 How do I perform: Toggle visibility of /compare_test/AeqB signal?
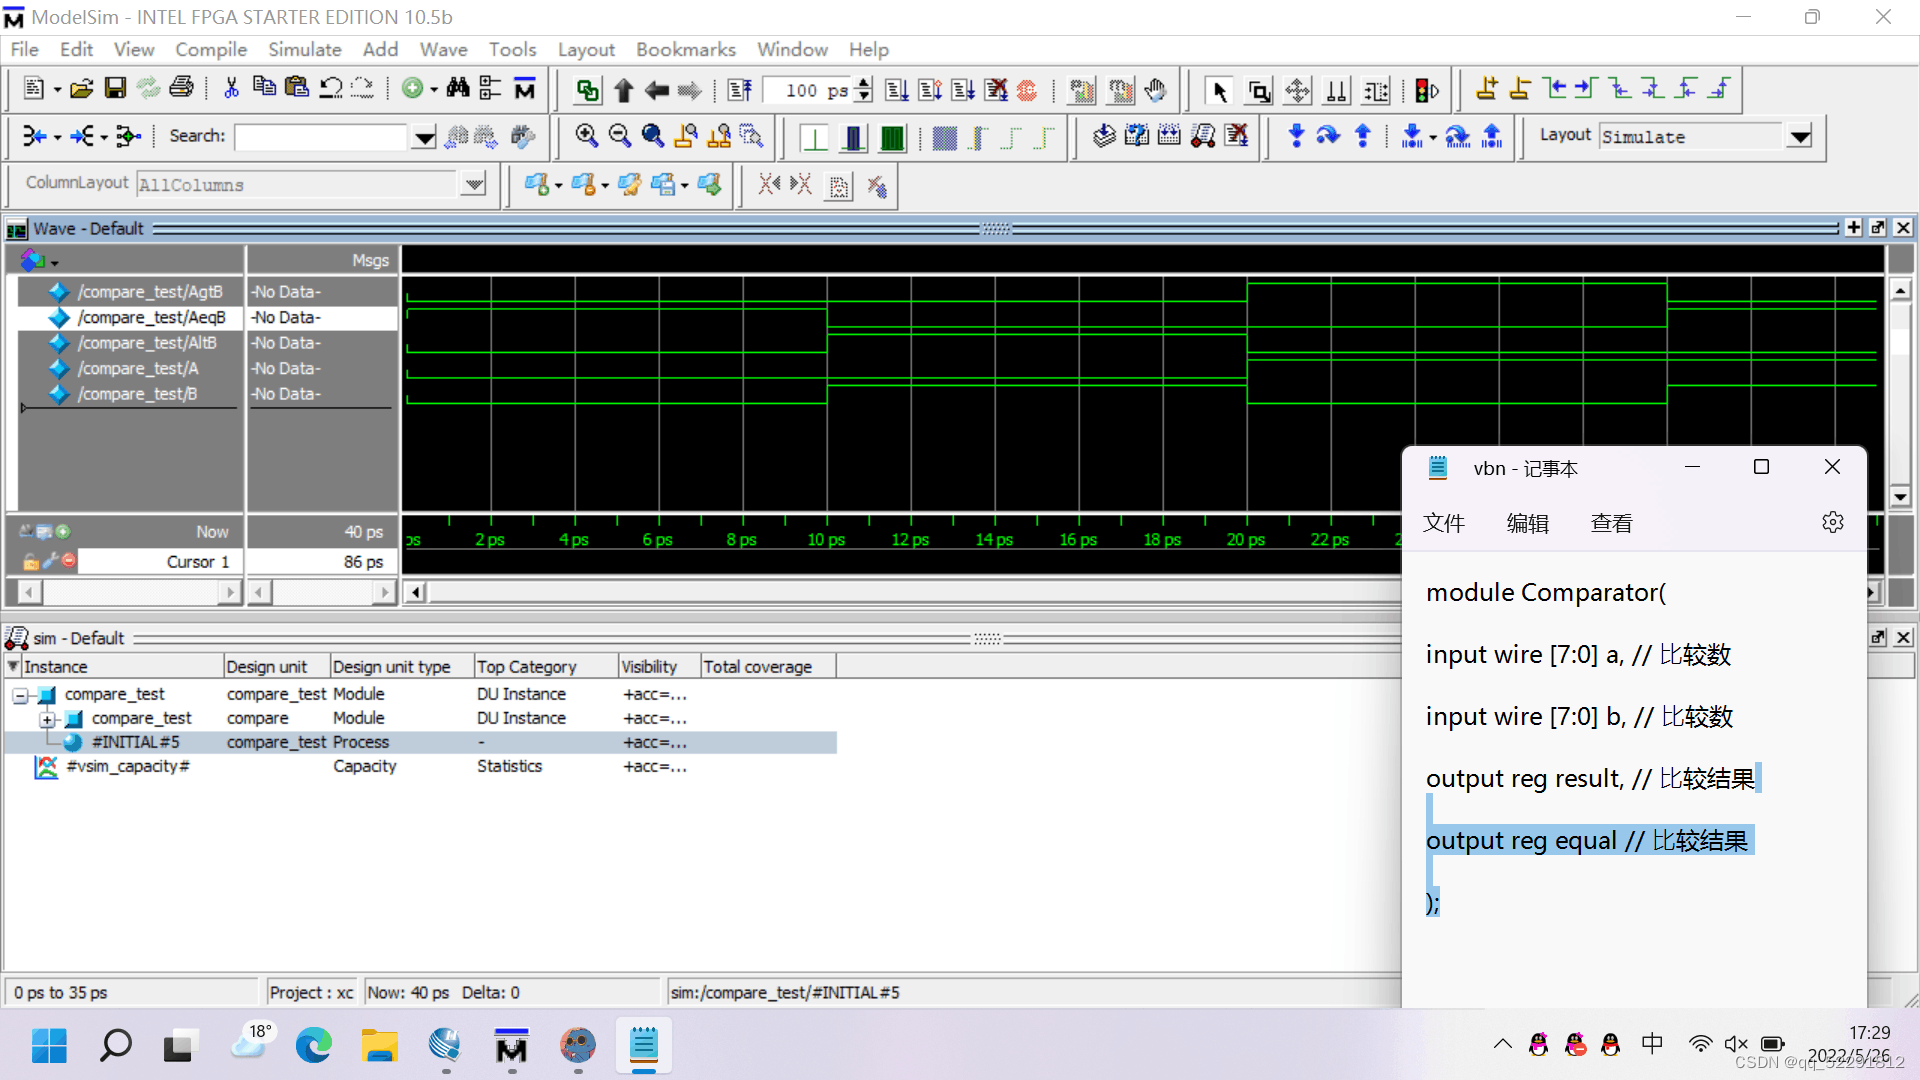click(x=59, y=316)
